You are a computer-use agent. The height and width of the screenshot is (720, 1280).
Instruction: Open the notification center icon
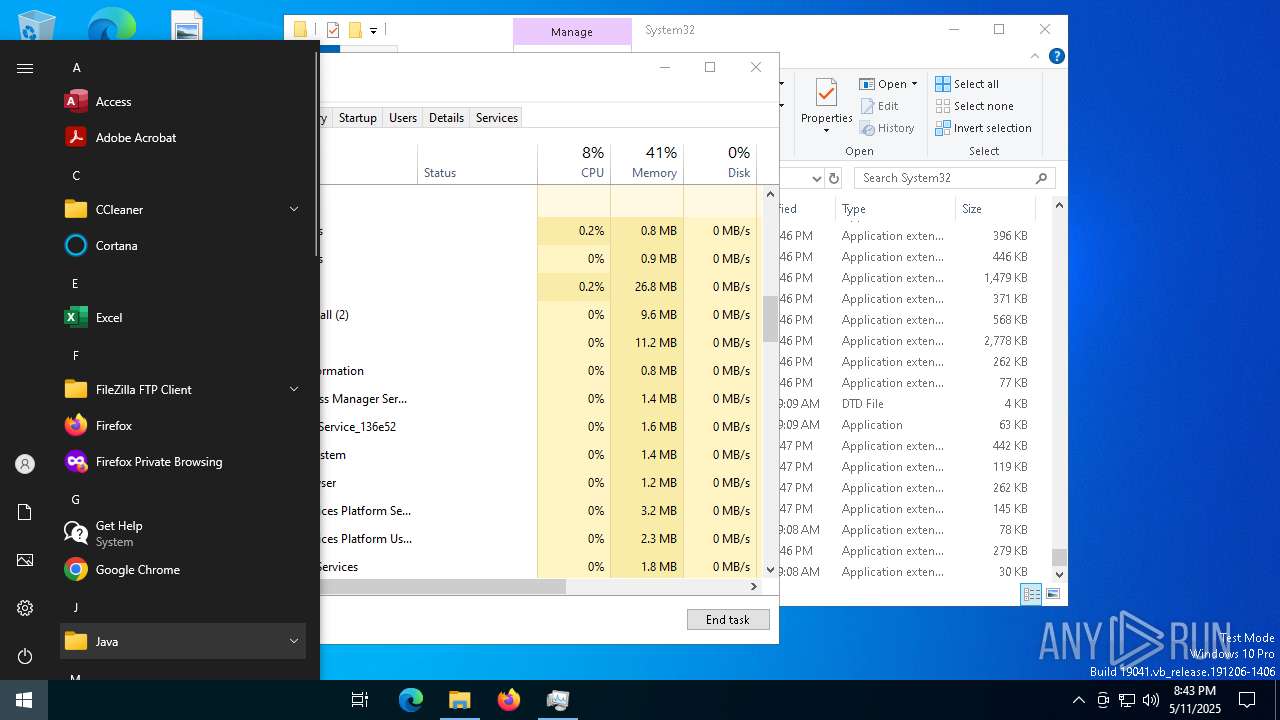coord(1247,700)
